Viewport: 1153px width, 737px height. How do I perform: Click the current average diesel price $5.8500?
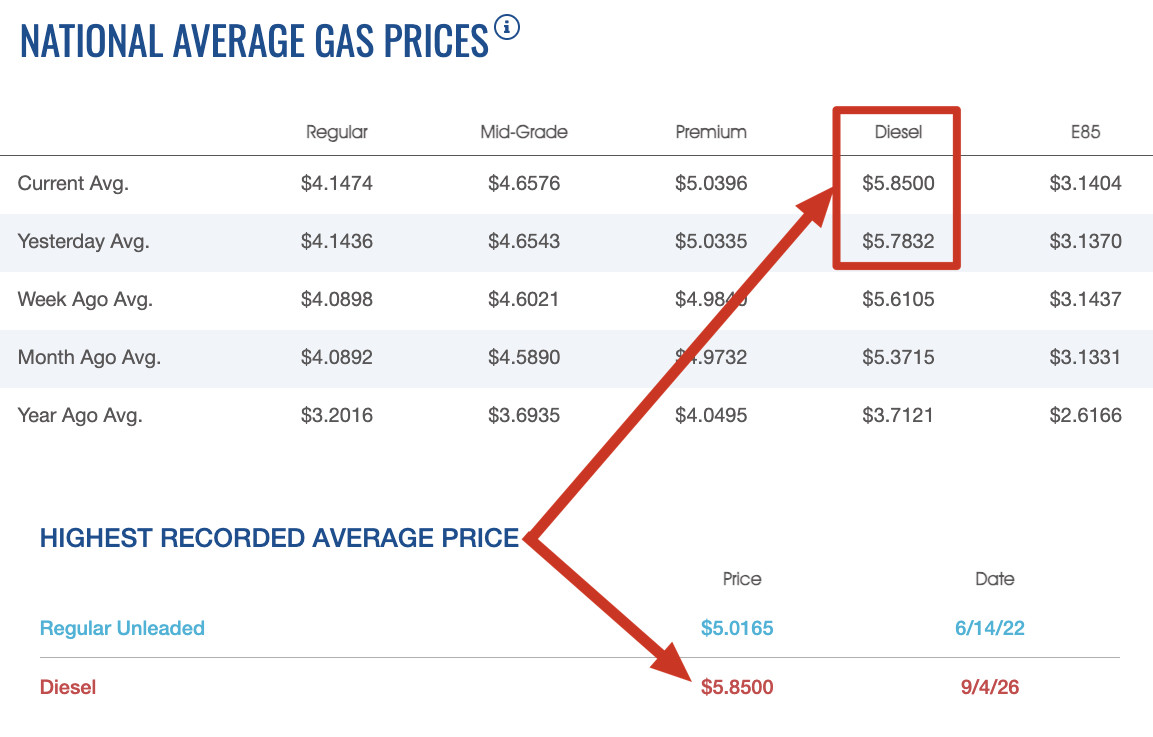[x=898, y=183]
